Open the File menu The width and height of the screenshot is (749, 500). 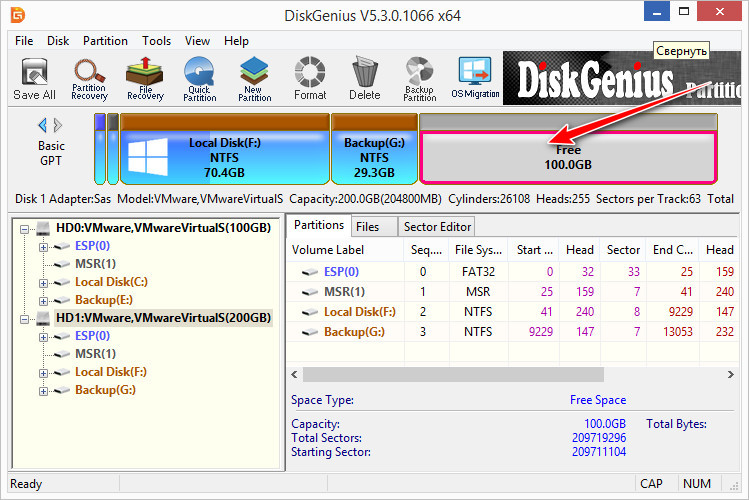(x=24, y=41)
